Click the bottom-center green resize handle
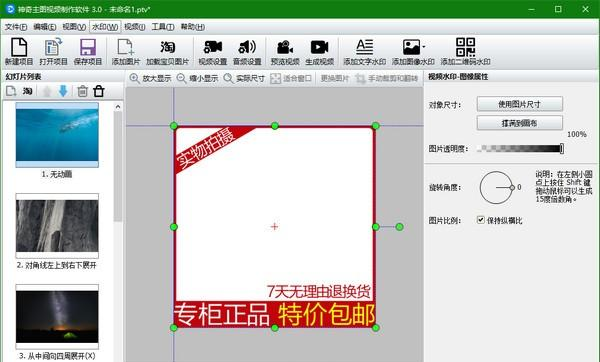This screenshot has width=600, height=362. pos(275,328)
